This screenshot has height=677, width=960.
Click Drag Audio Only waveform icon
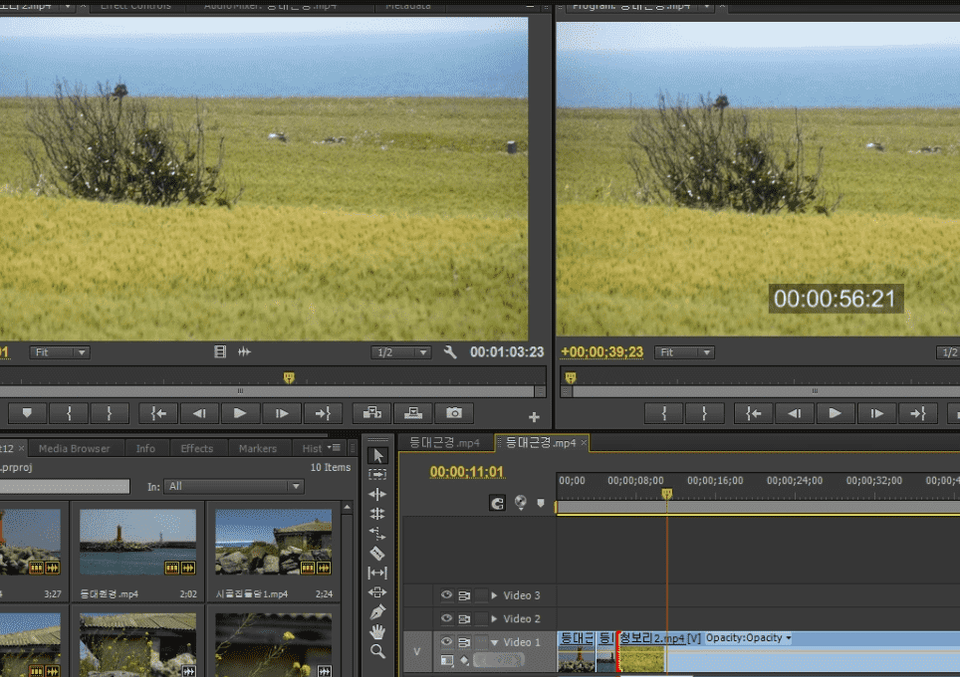pyautogui.click(x=244, y=352)
